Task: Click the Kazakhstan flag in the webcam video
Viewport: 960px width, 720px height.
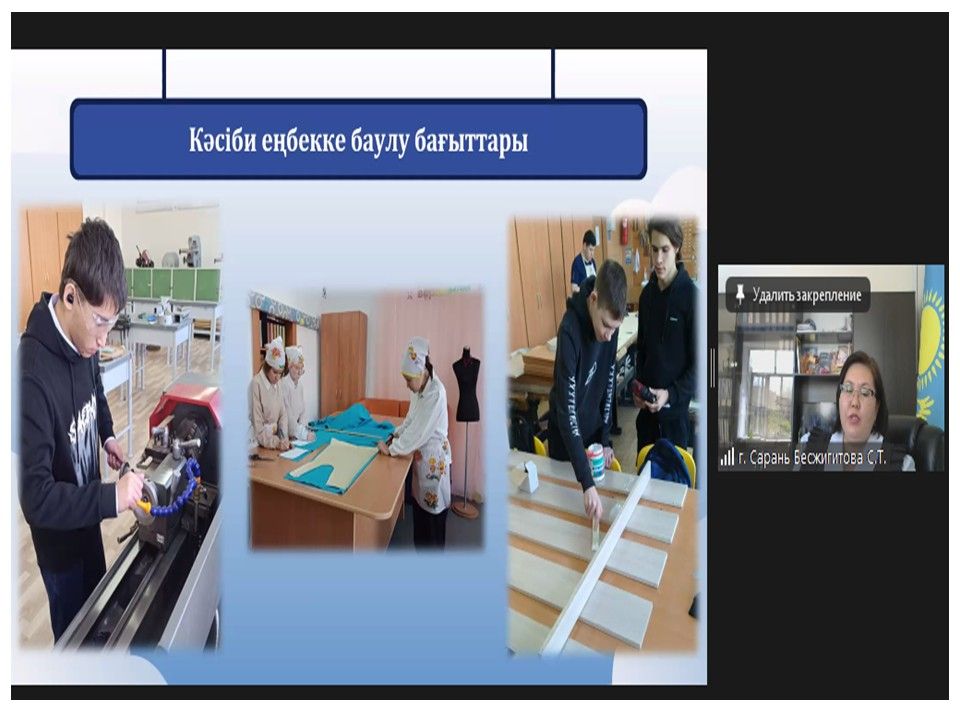Action: point(931,340)
